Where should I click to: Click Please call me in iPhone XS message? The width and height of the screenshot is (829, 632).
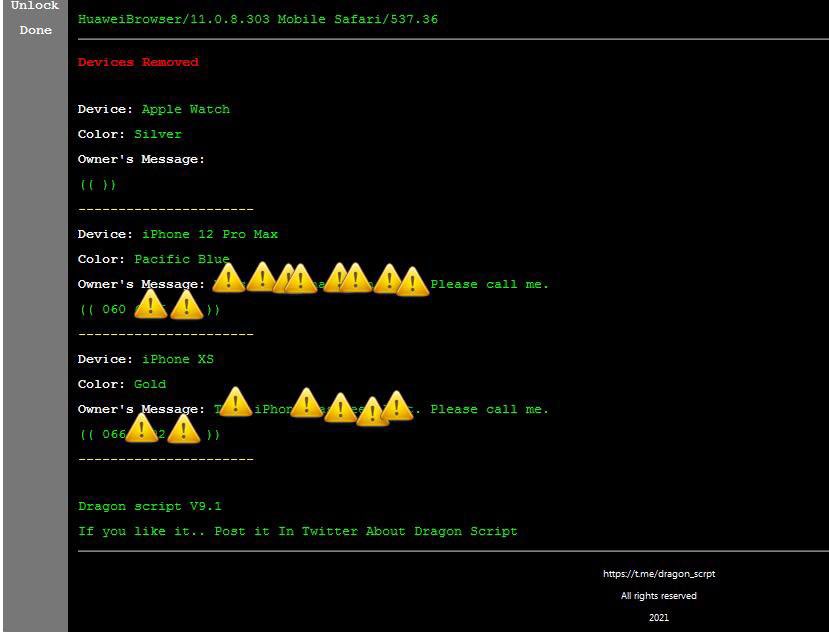pyautogui.click(x=489, y=409)
